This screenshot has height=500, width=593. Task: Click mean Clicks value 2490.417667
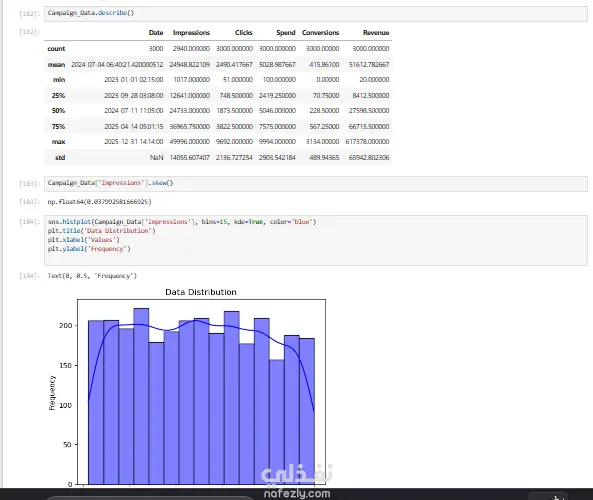(x=234, y=65)
